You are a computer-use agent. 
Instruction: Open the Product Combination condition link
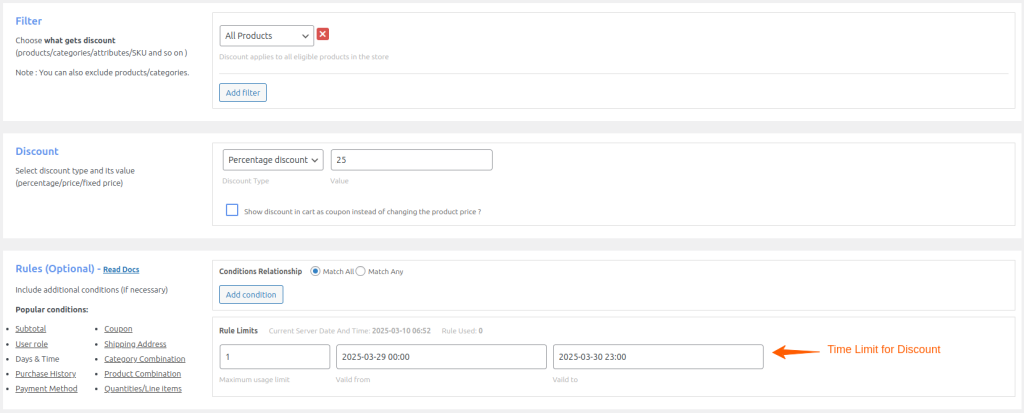pyautogui.click(x=142, y=374)
